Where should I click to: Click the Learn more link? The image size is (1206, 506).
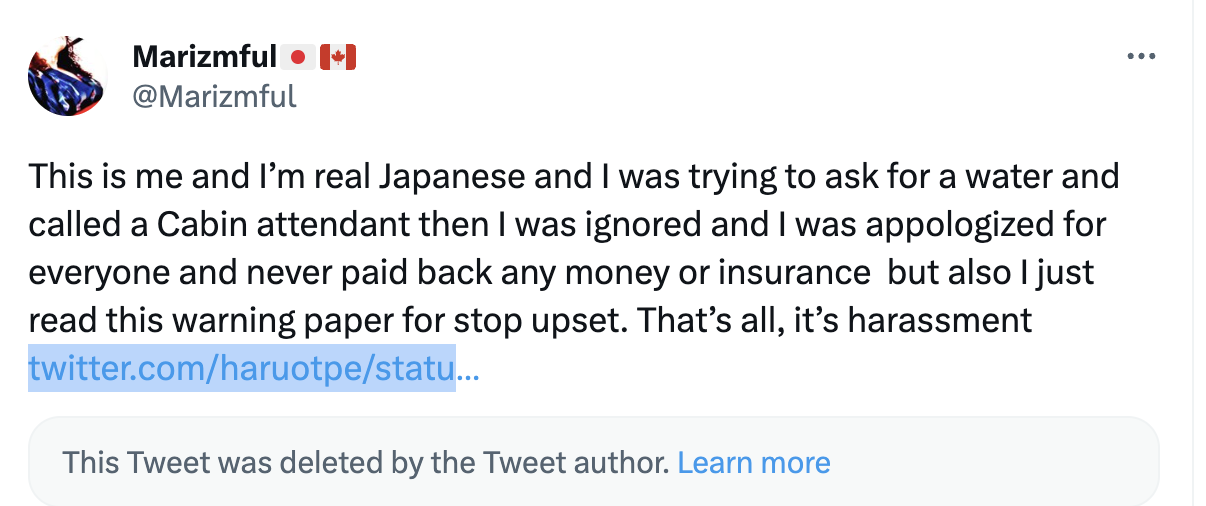click(754, 463)
